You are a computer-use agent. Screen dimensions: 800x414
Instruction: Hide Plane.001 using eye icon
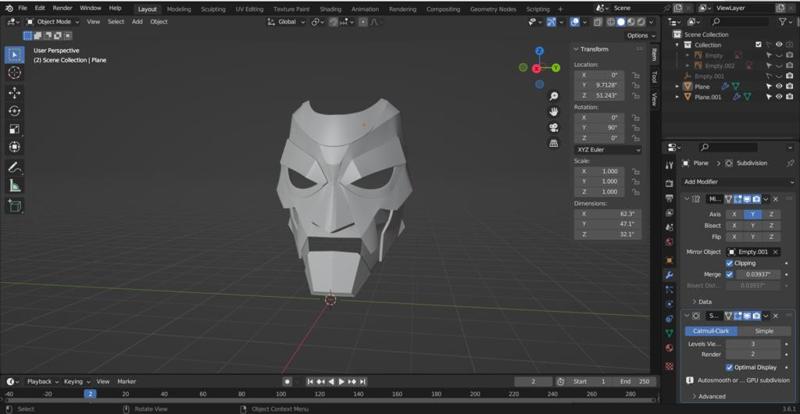coord(779,96)
